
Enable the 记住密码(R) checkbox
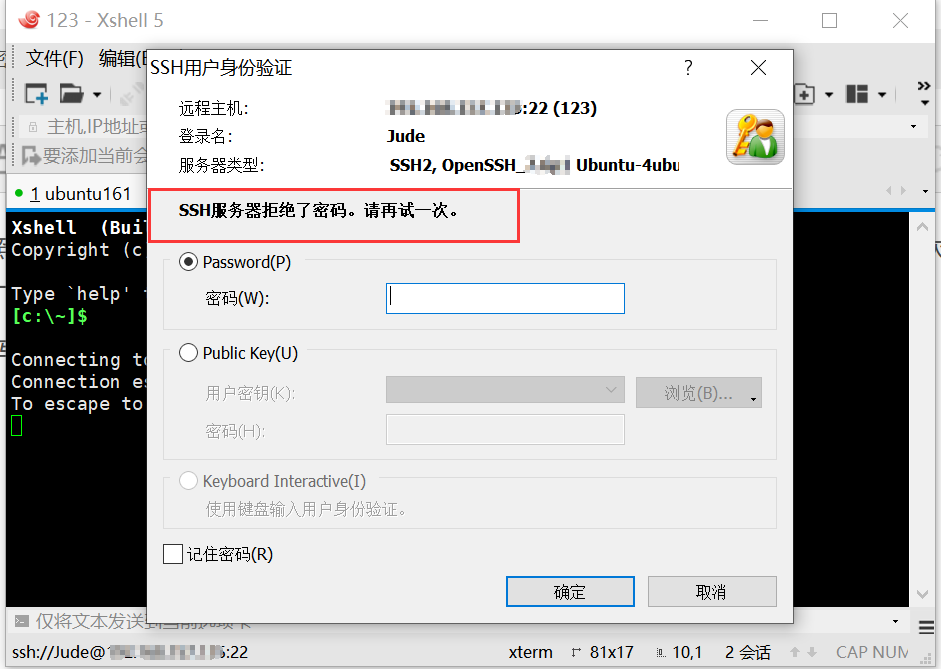[173, 554]
